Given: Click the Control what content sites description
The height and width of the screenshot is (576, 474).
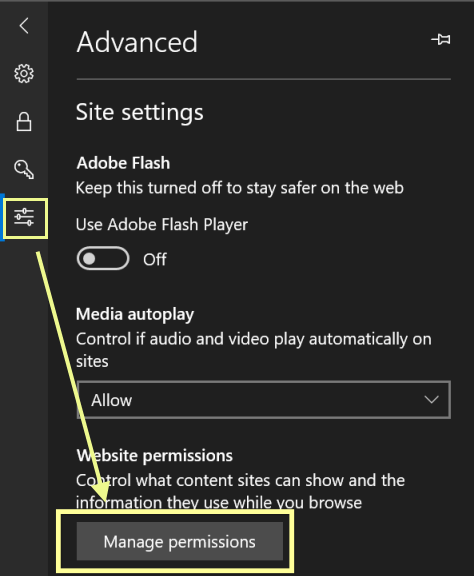Looking at the screenshot, I should (241, 492).
